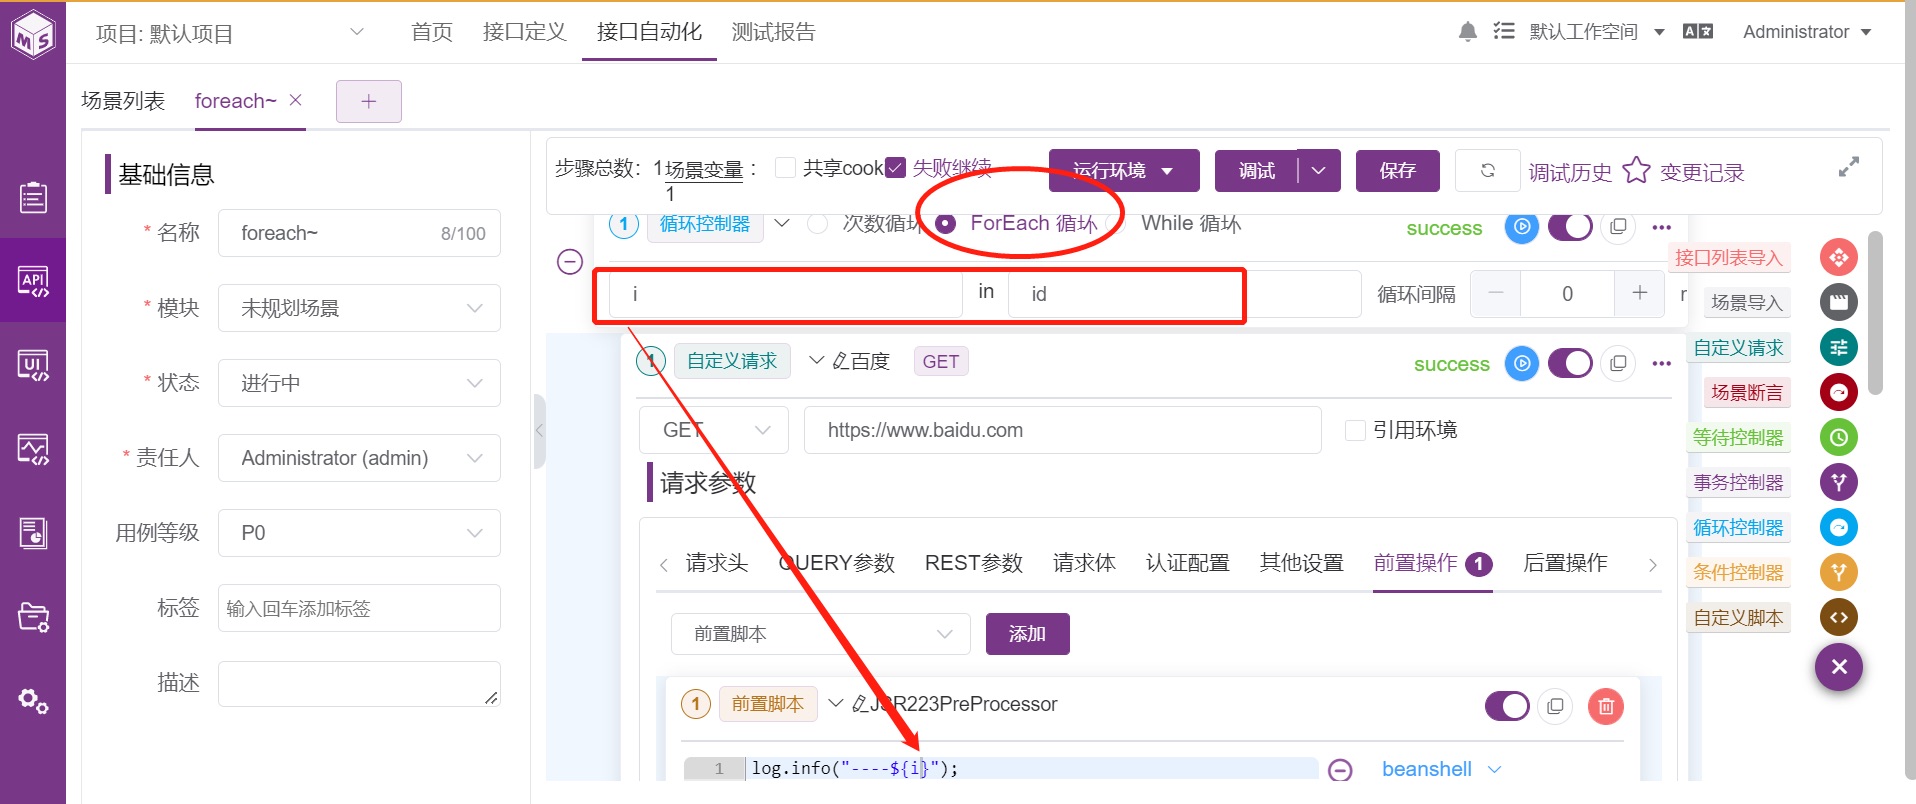
Task: Disable the pre-script toggle switch
Action: coord(1507,707)
